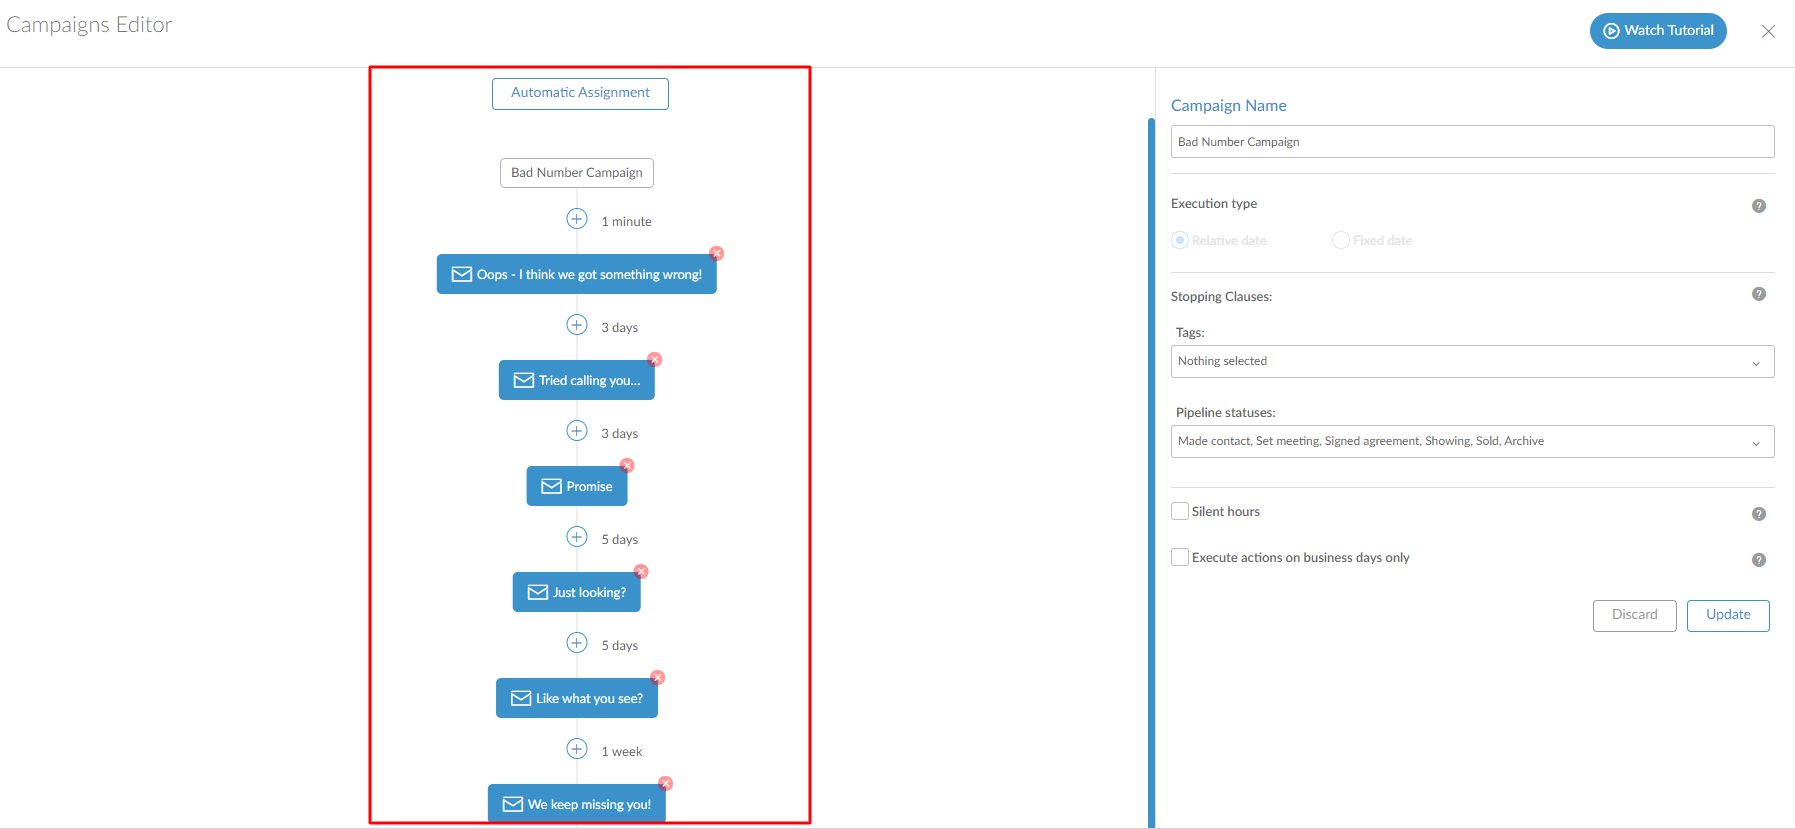This screenshot has width=1795, height=829.
Task: Remove the Promise email step
Action: (627, 466)
